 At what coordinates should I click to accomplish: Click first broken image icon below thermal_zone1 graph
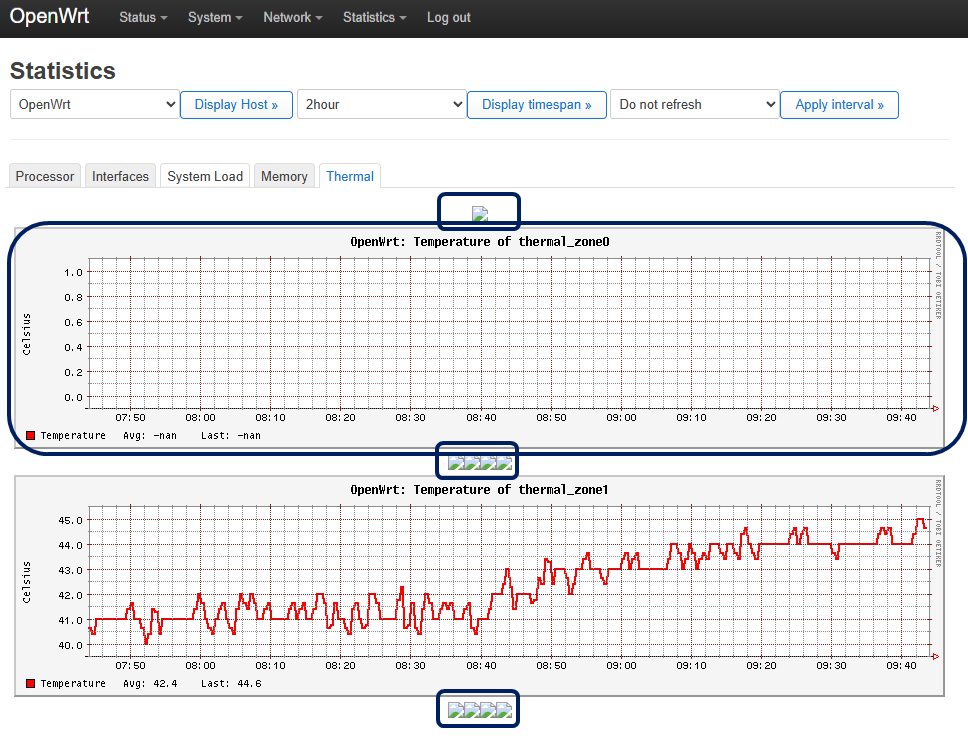pyautogui.click(x=455, y=711)
